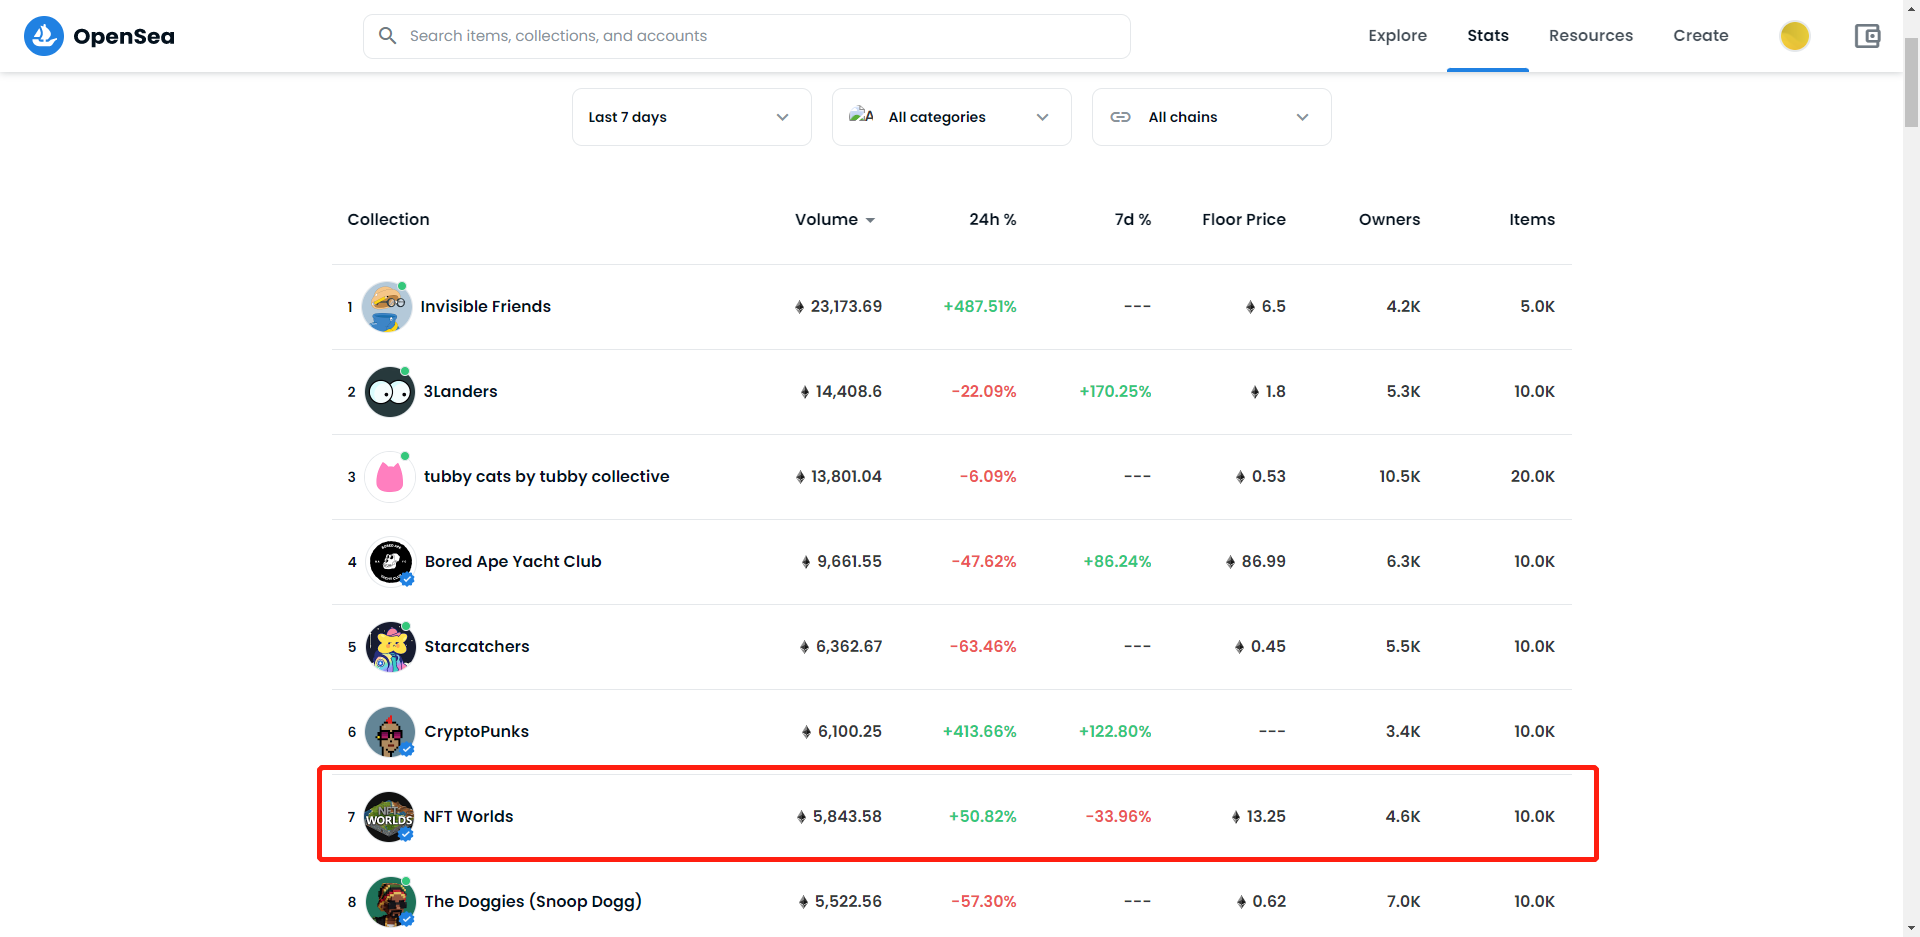The height and width of the screenshot is (937, 1920).
Task: Open the Resources menu
Action: point(1591,36)
